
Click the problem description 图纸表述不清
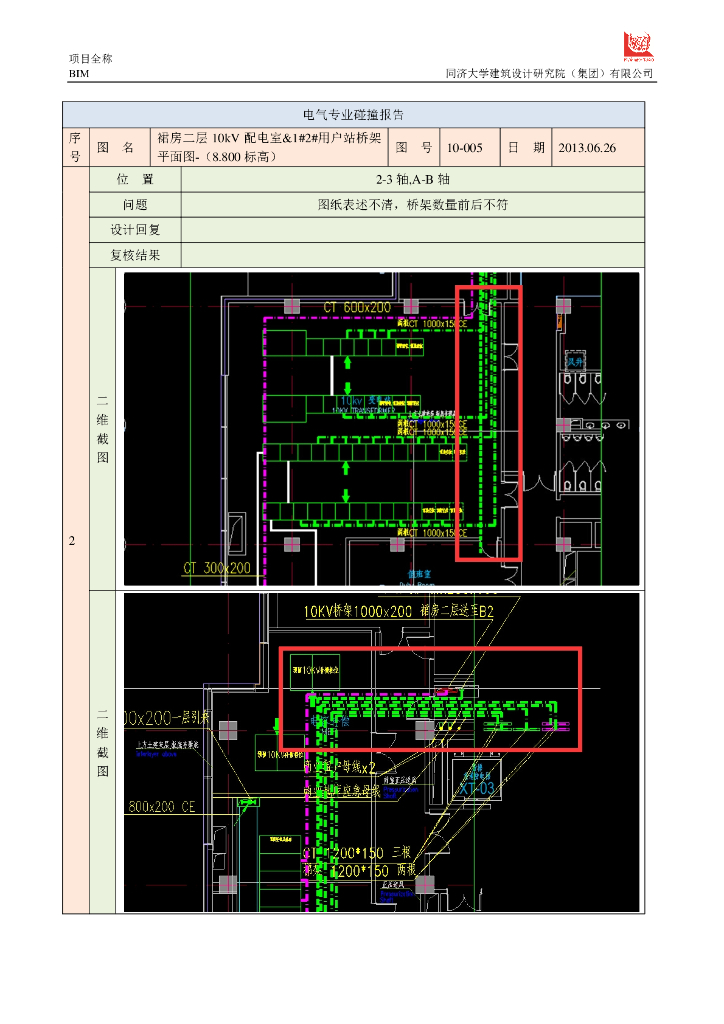click(x=356, y=205)
